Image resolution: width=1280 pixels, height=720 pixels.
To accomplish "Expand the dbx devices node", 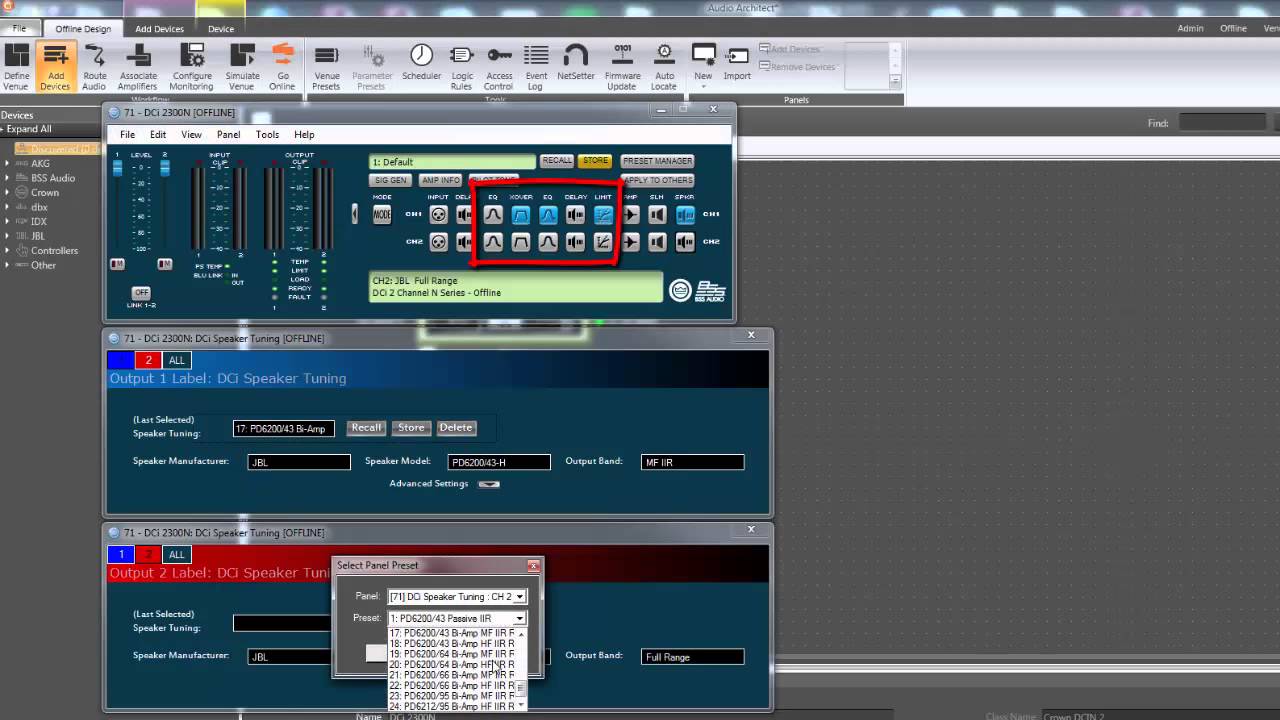I will 7,207.
